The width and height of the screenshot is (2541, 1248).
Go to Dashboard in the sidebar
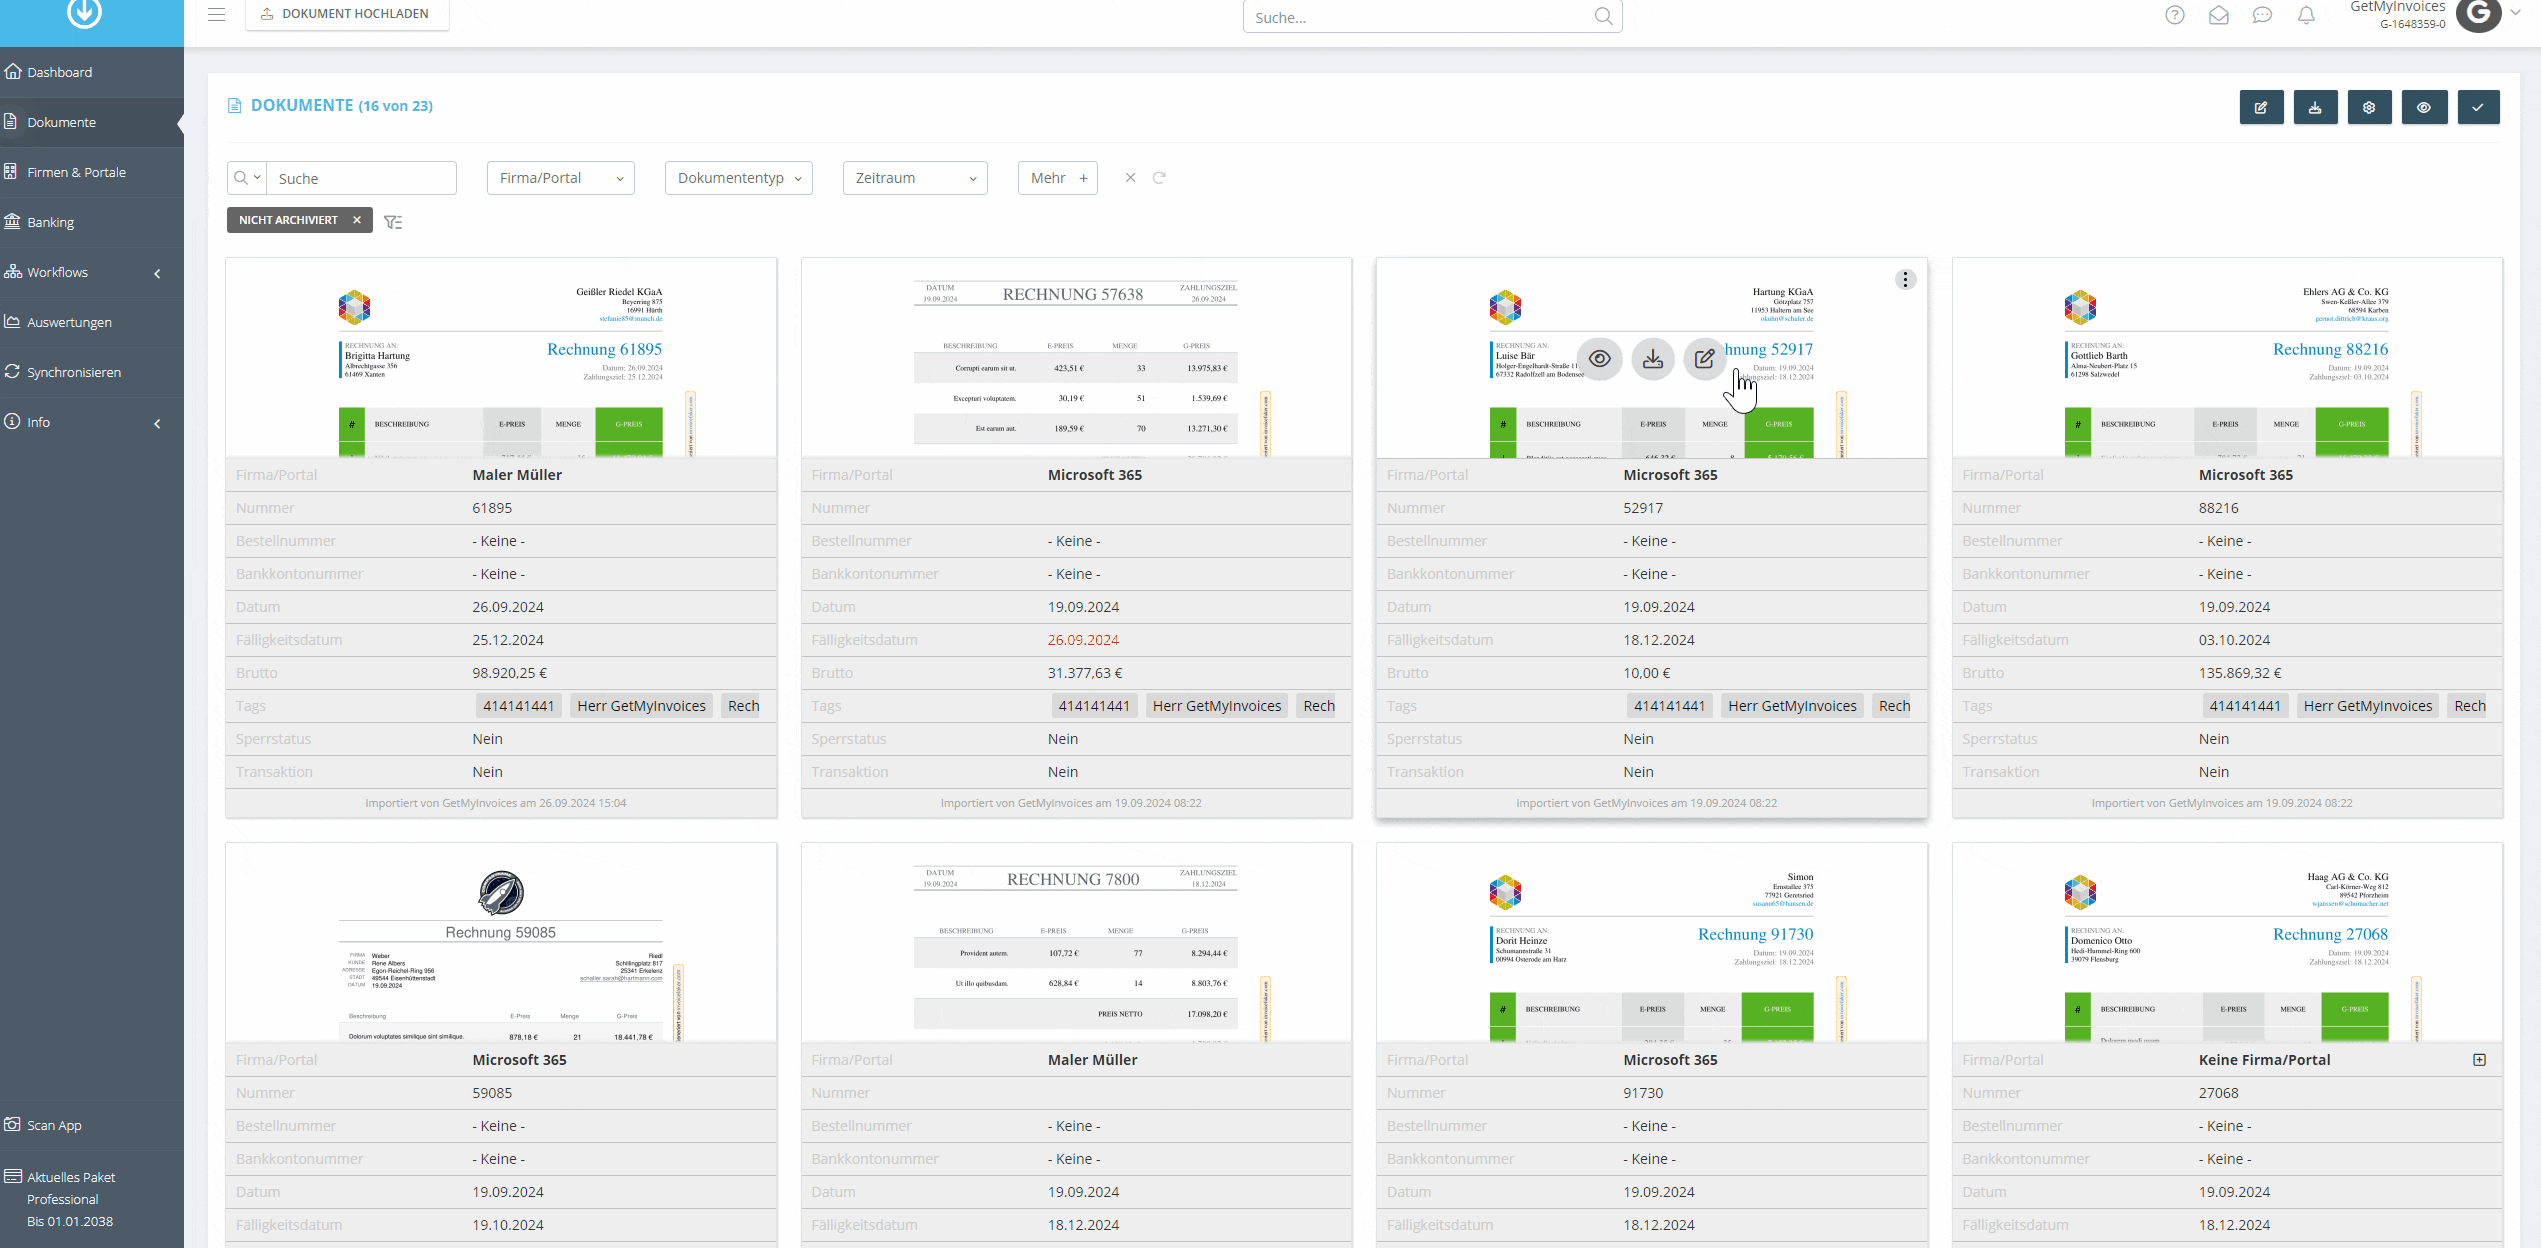92,72
